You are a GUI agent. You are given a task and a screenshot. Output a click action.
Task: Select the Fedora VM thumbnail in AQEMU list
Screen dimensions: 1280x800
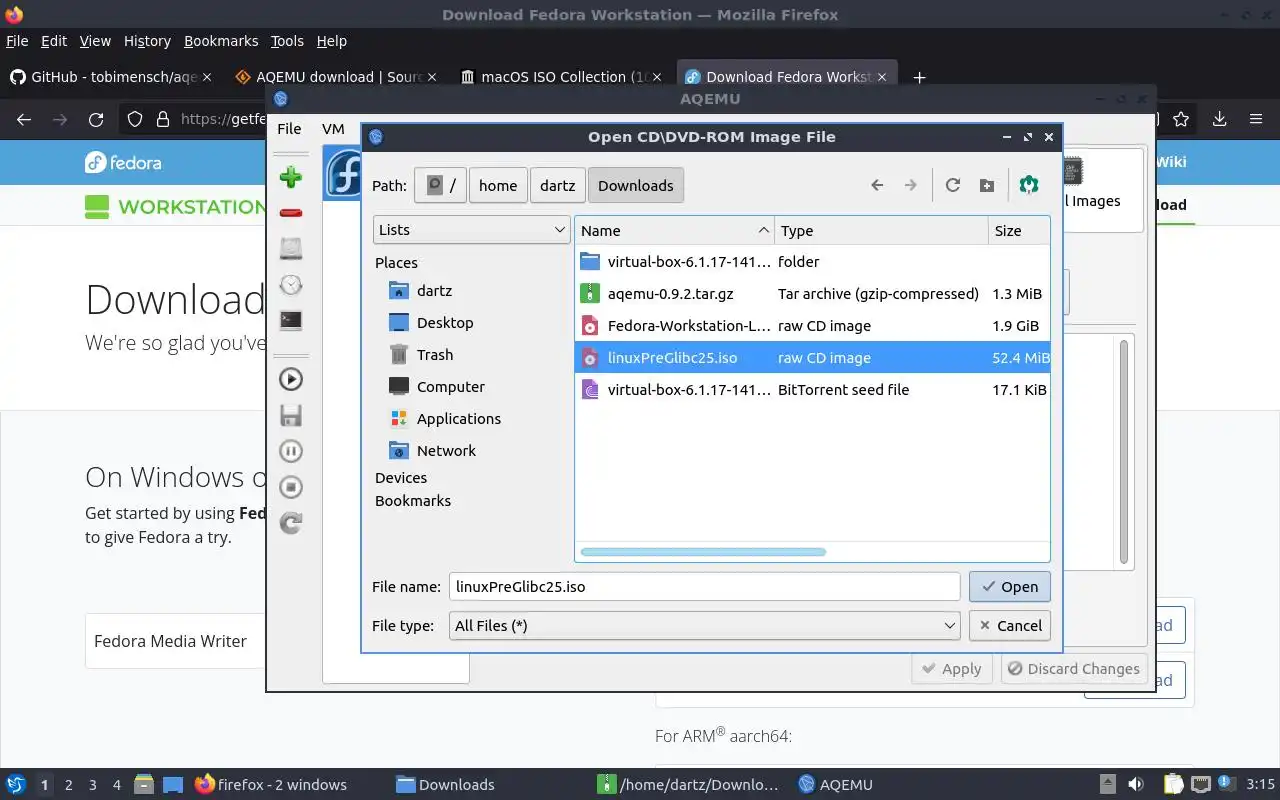click(x=343, y=172)
